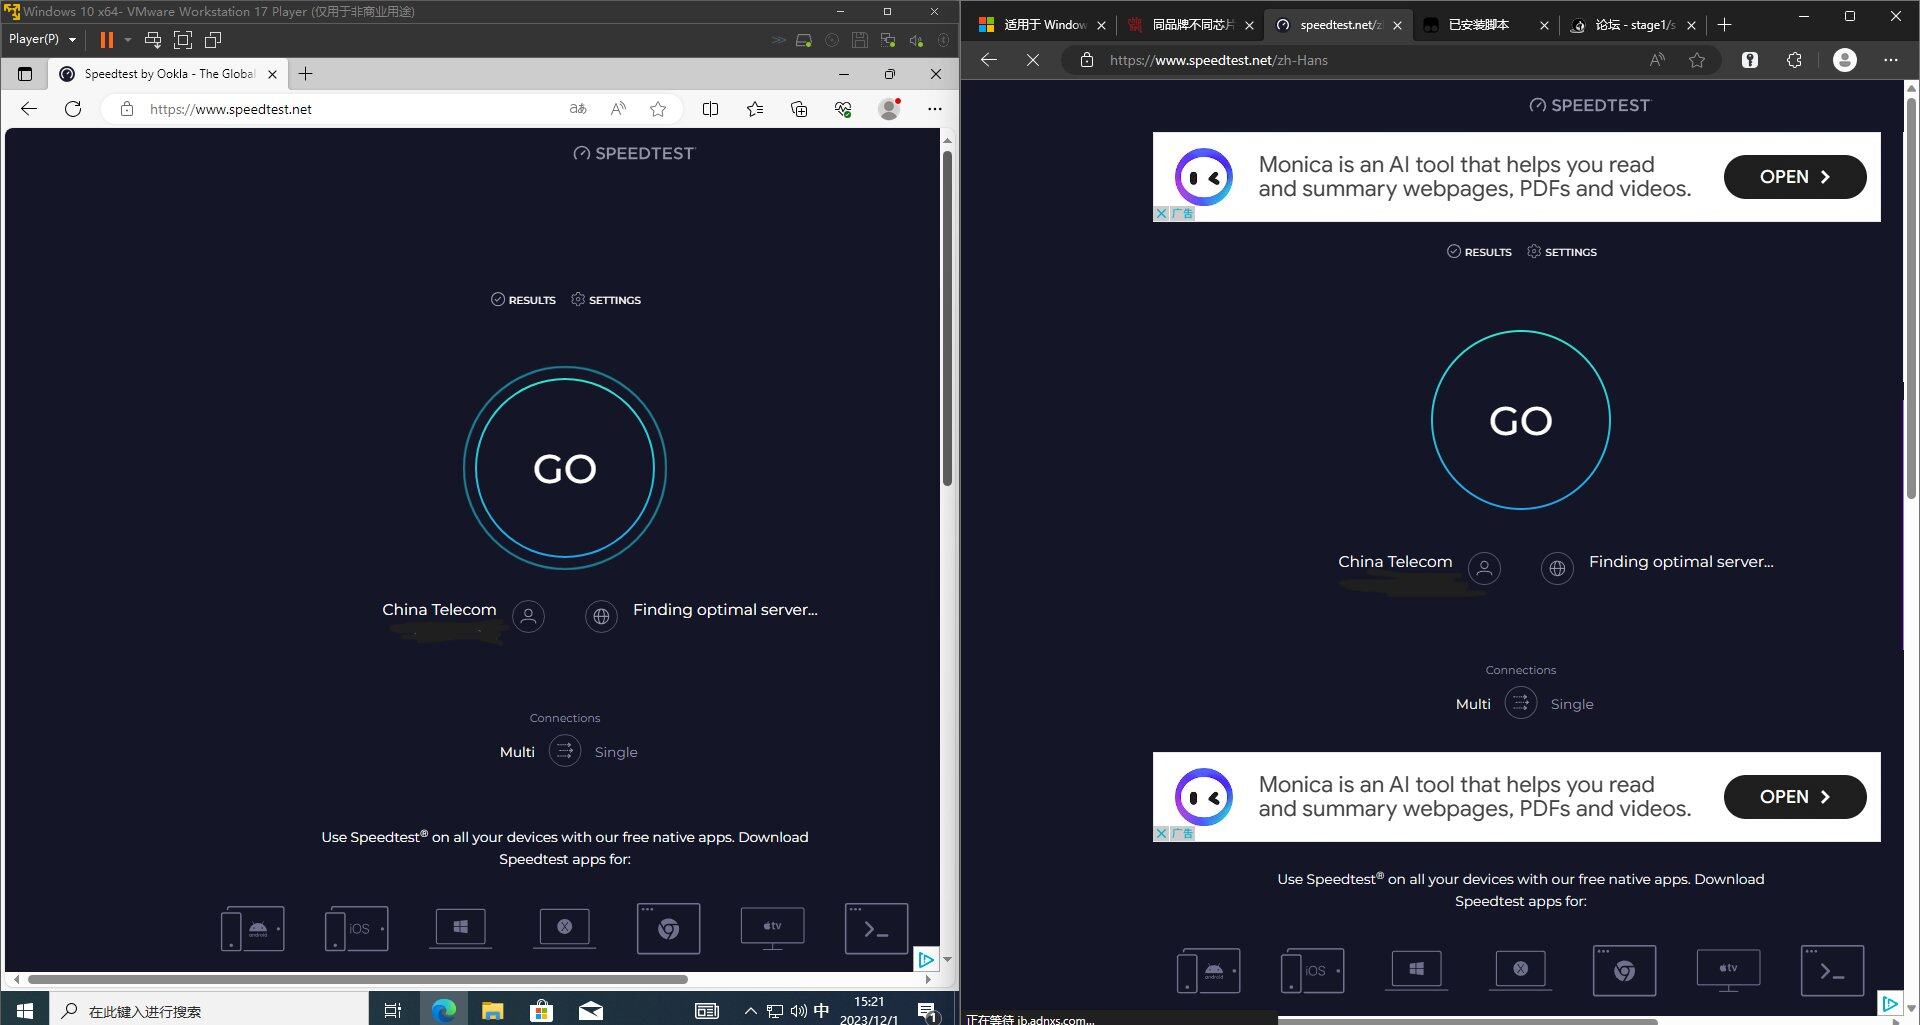Click the vertical scrollbar of VM browser page

click(947, 318)
